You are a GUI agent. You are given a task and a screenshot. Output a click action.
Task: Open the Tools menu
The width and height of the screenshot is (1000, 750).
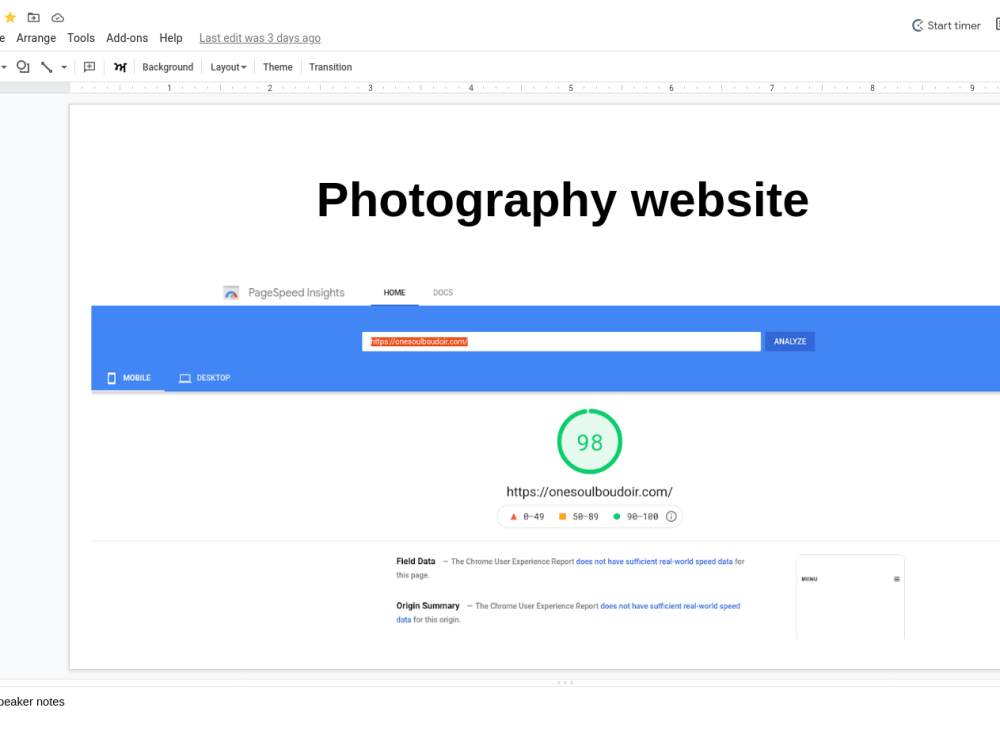click(81, 38)
